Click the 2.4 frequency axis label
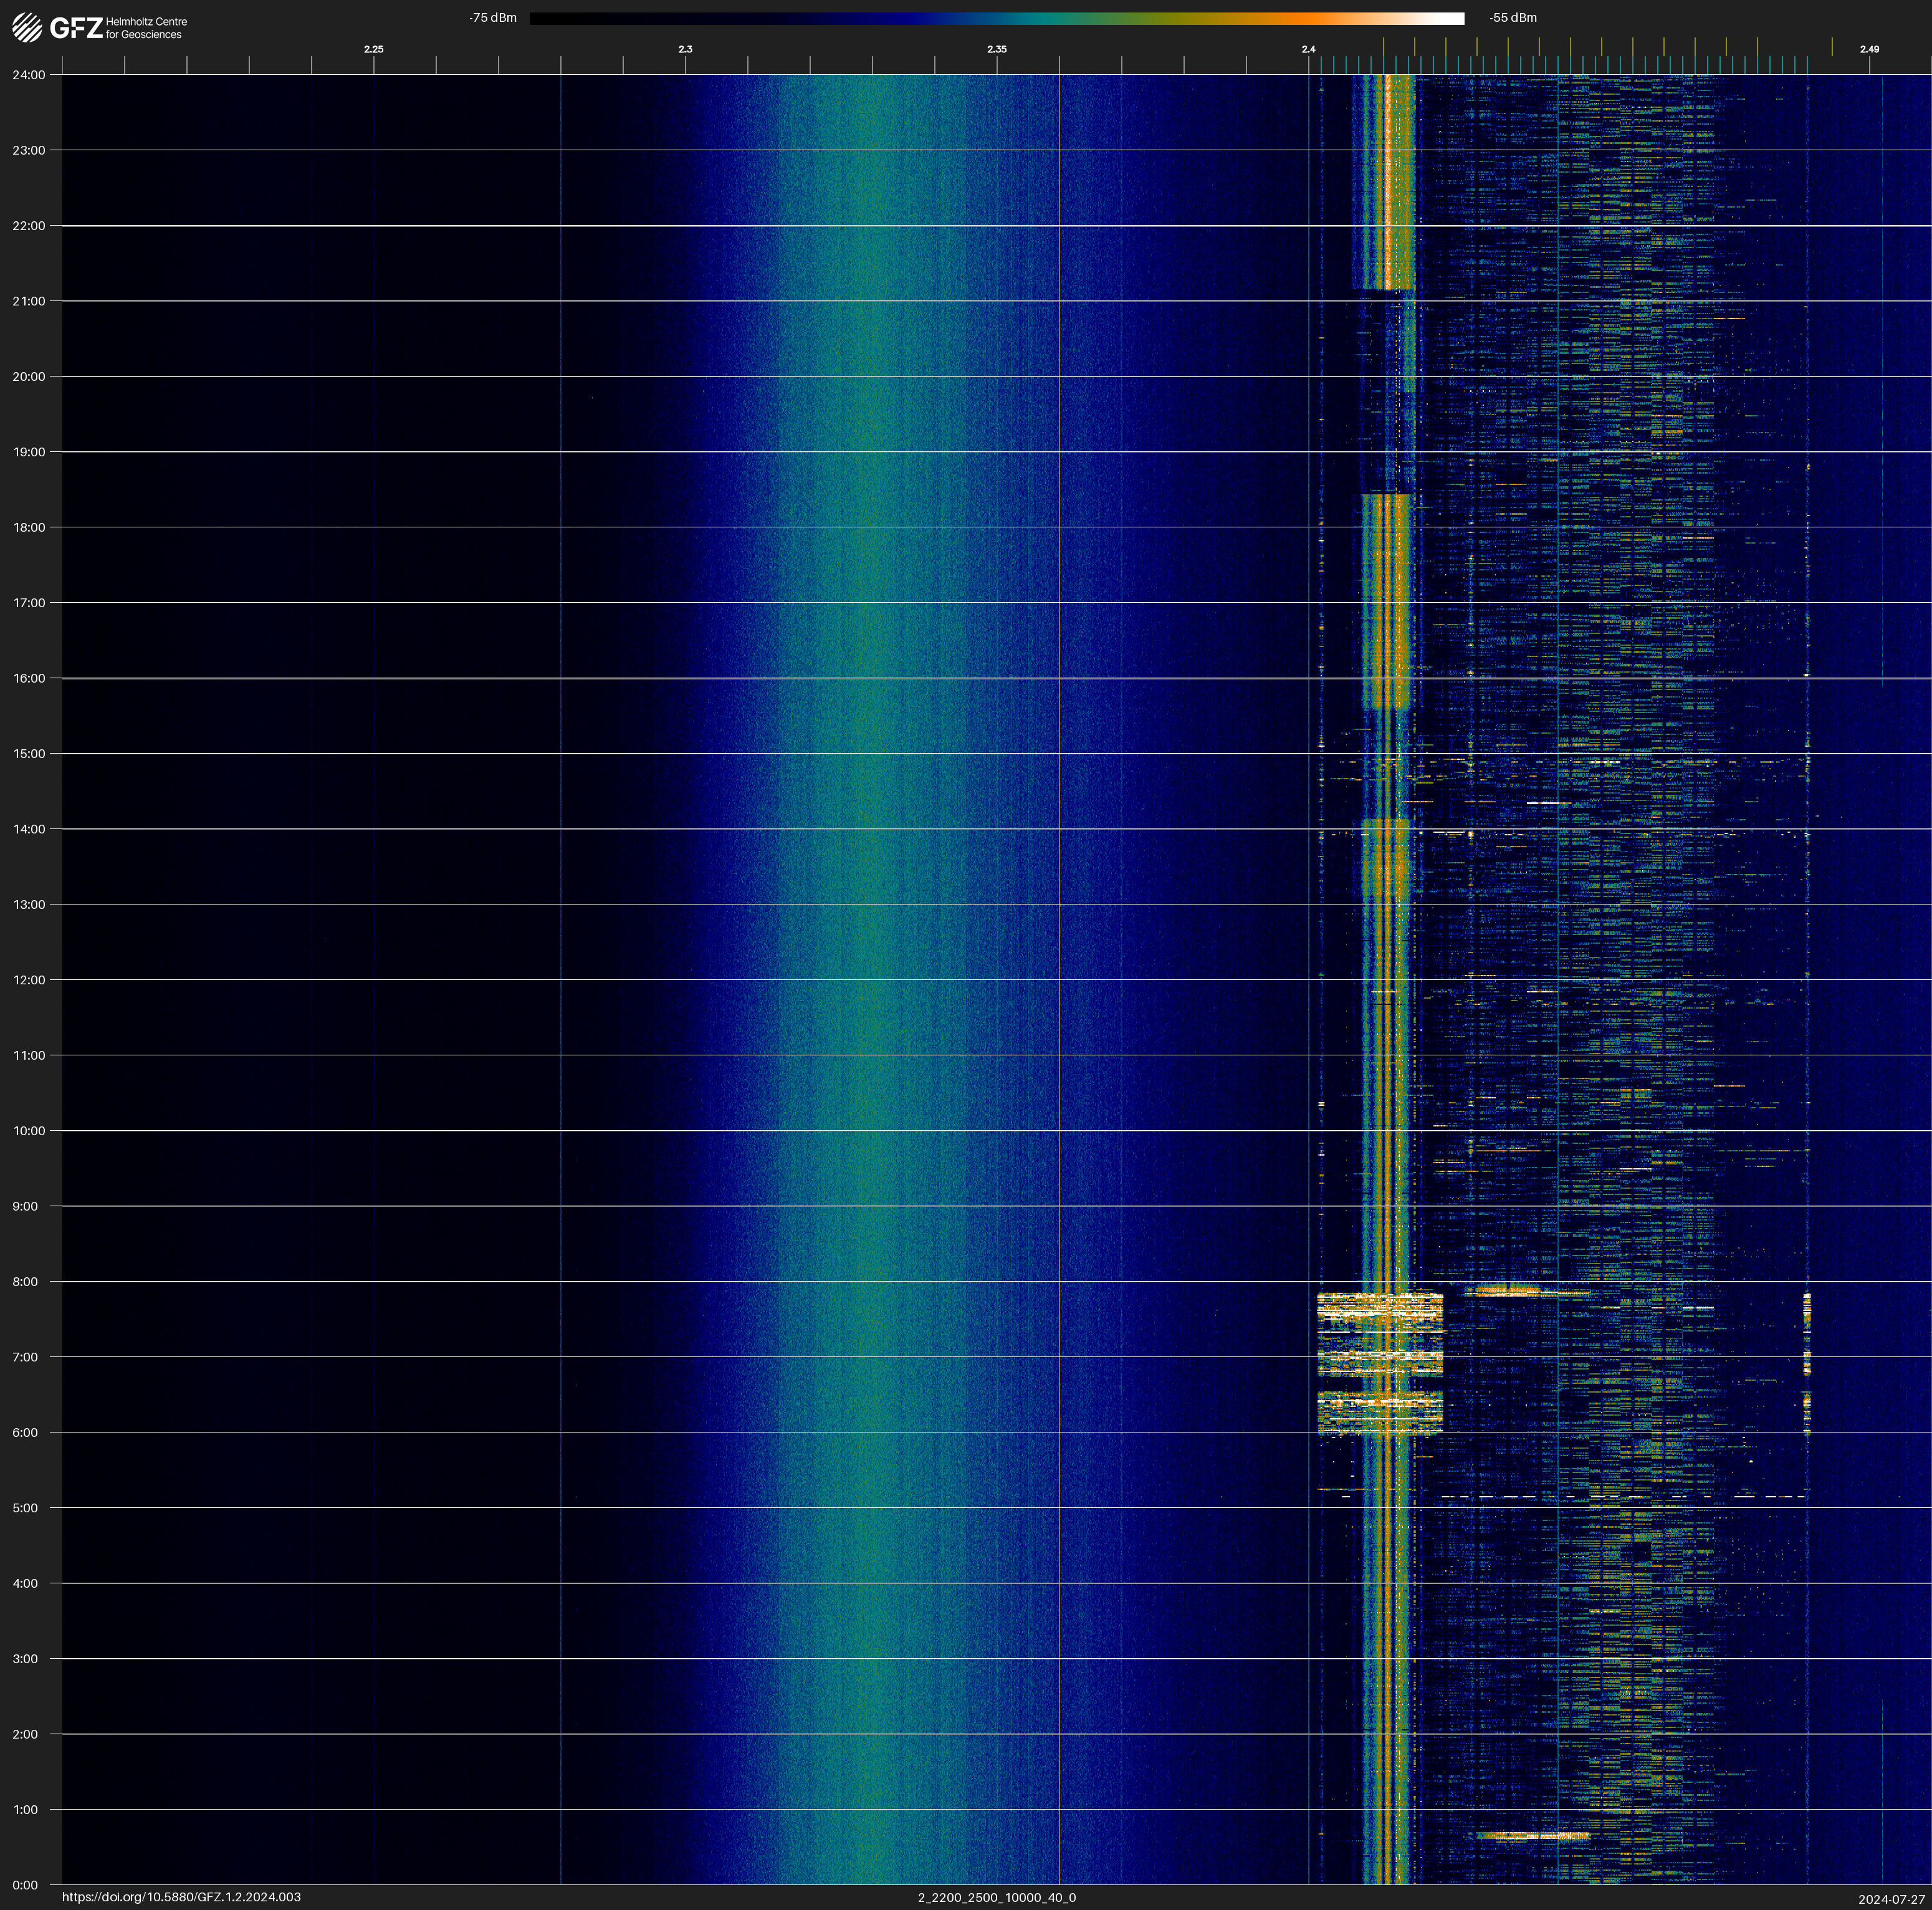The width and height of the screenshot is (1932, 1910). coord(1308,49)
